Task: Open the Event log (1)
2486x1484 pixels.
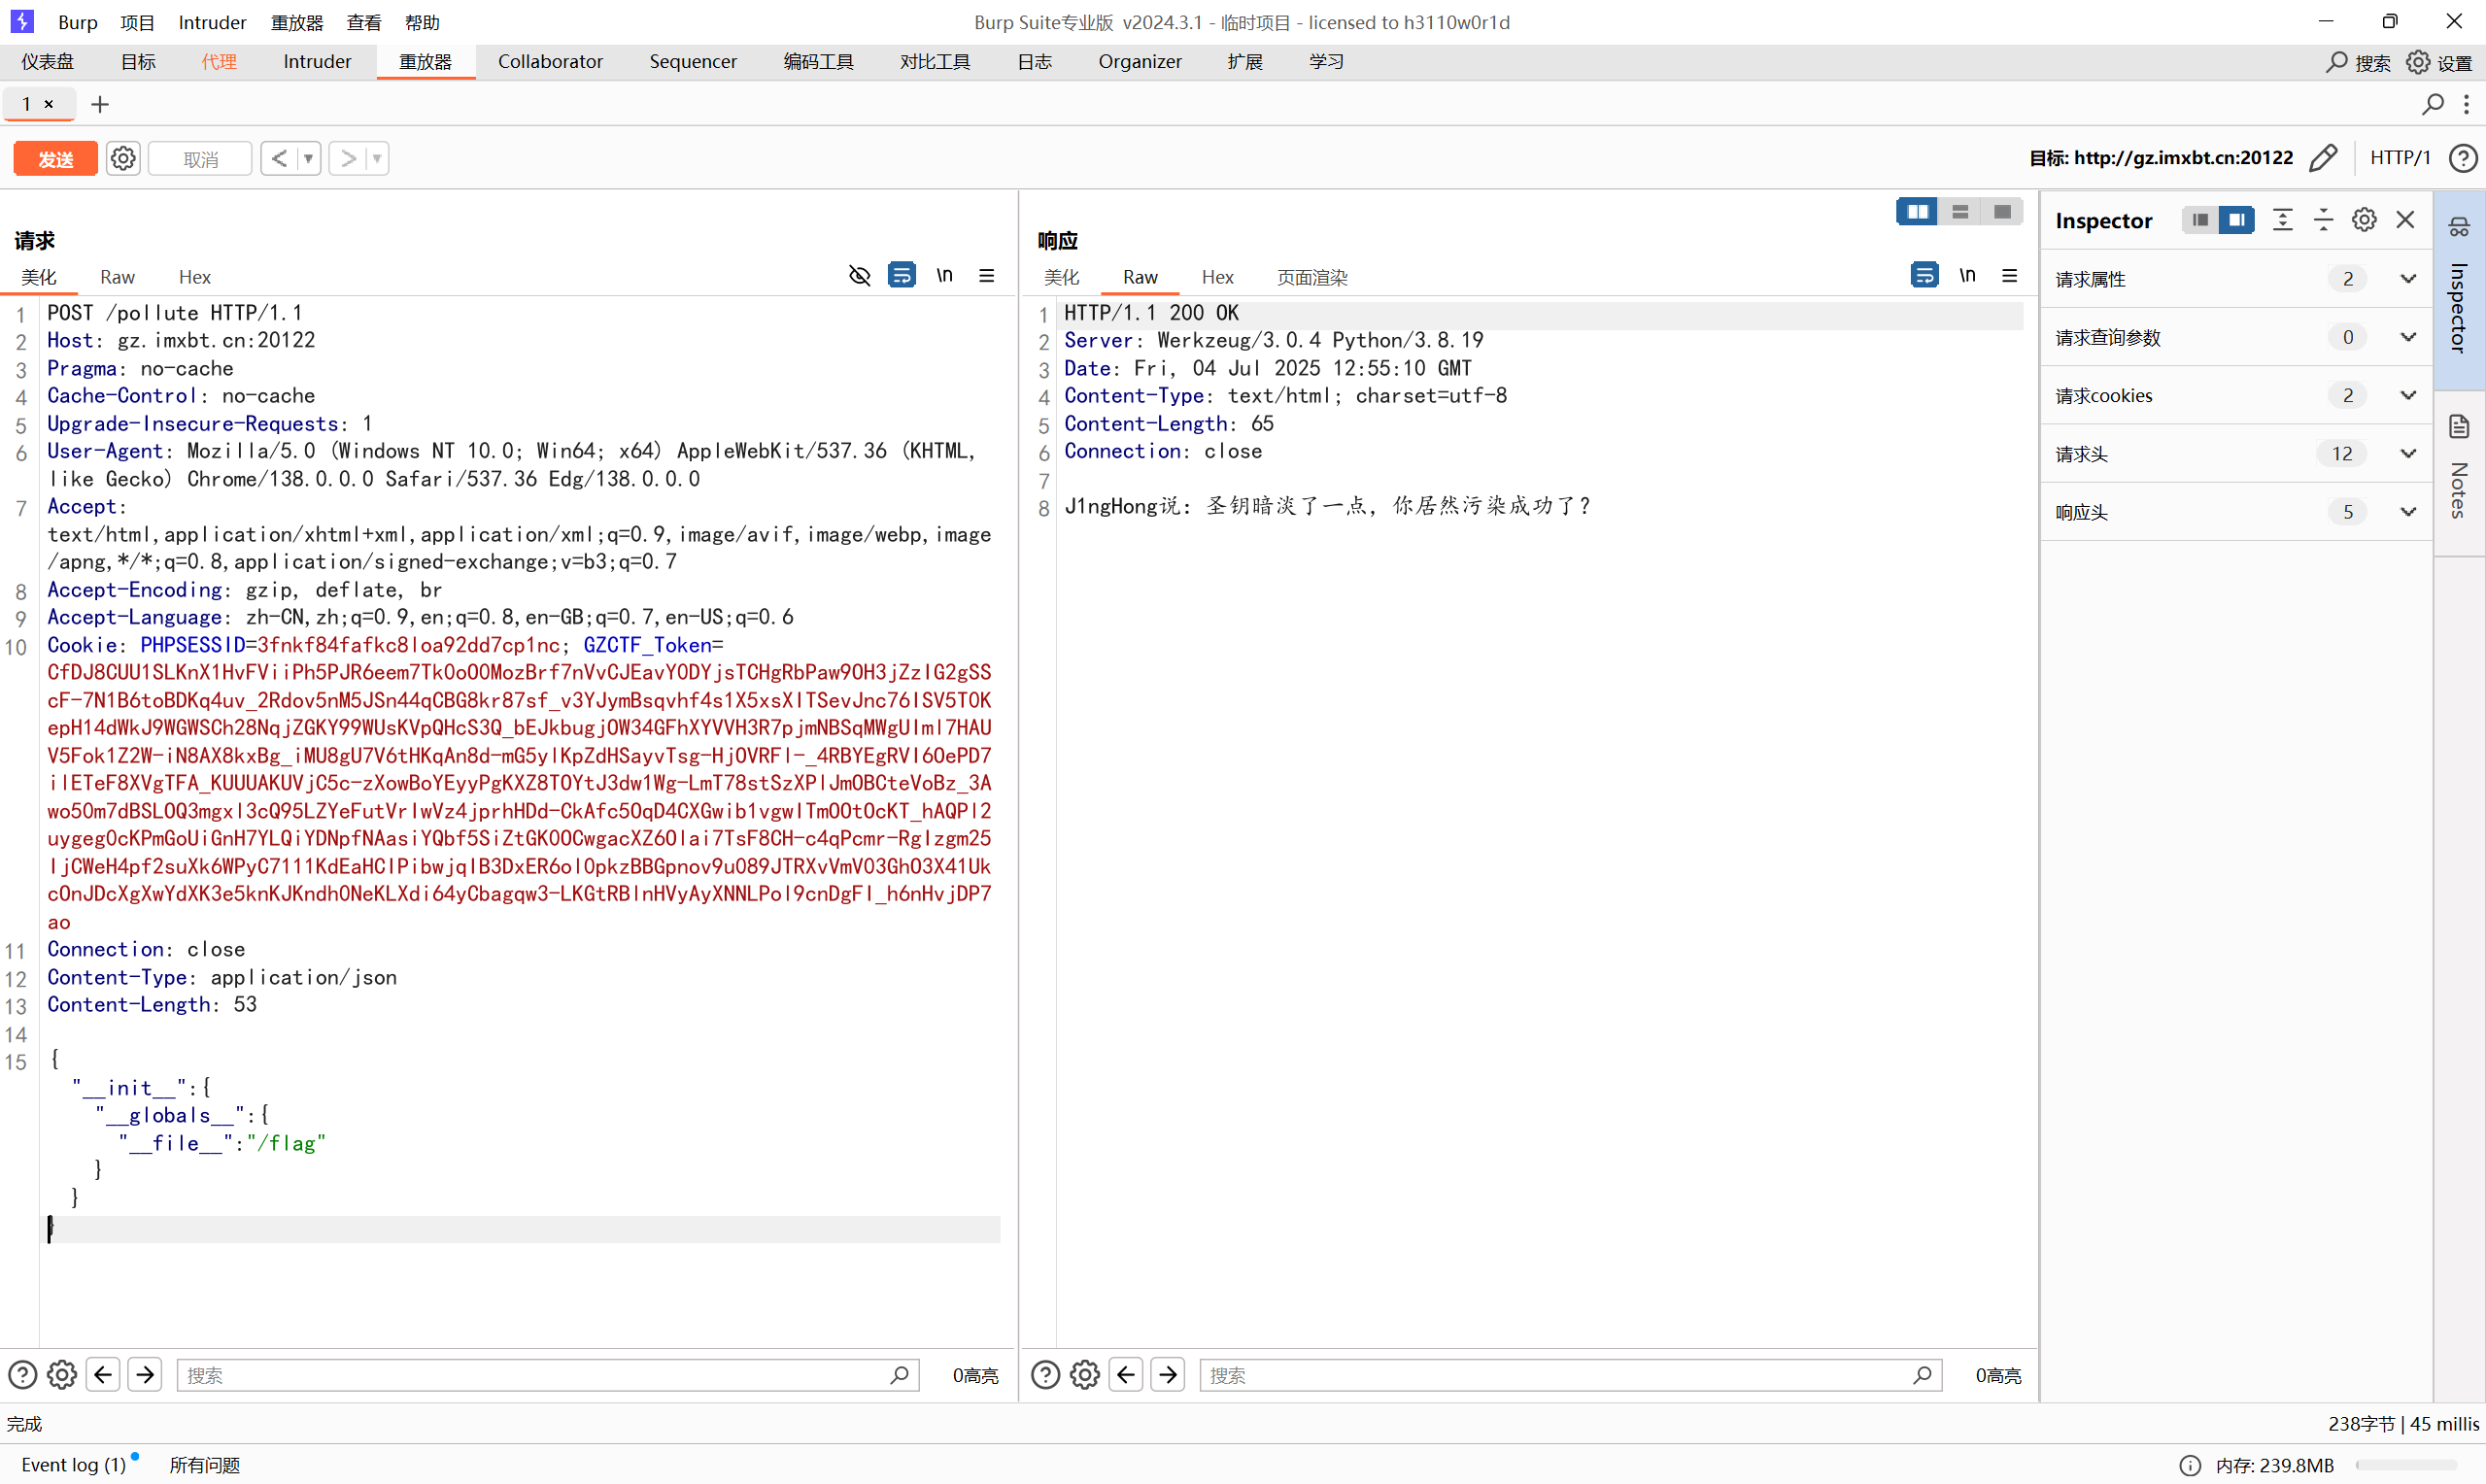Action: coord(74,1464)
